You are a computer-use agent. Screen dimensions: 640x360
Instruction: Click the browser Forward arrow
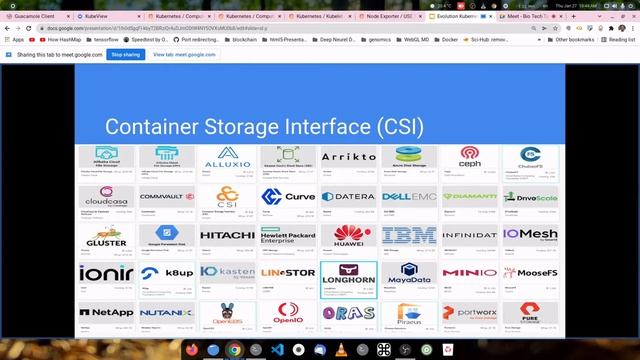[x=18, y=28]
